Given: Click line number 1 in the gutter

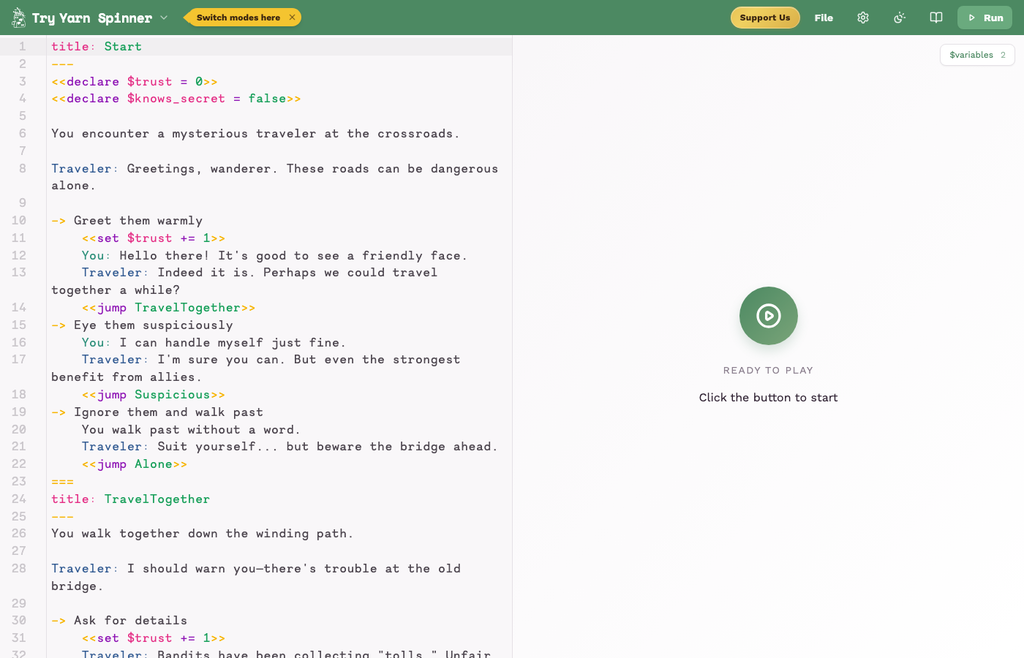Looking at the screenshot, I should (x=22, y=46).
